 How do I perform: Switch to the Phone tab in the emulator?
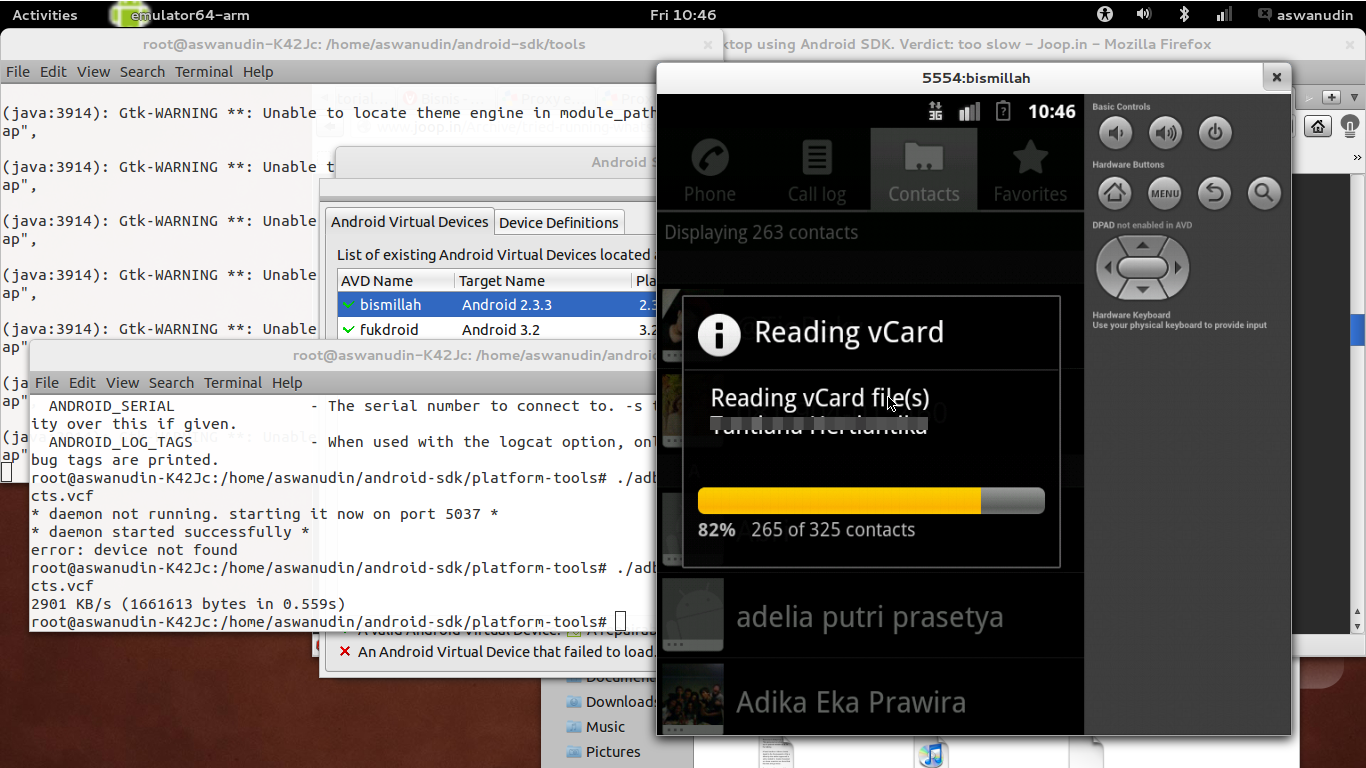[x=710, y=169]
